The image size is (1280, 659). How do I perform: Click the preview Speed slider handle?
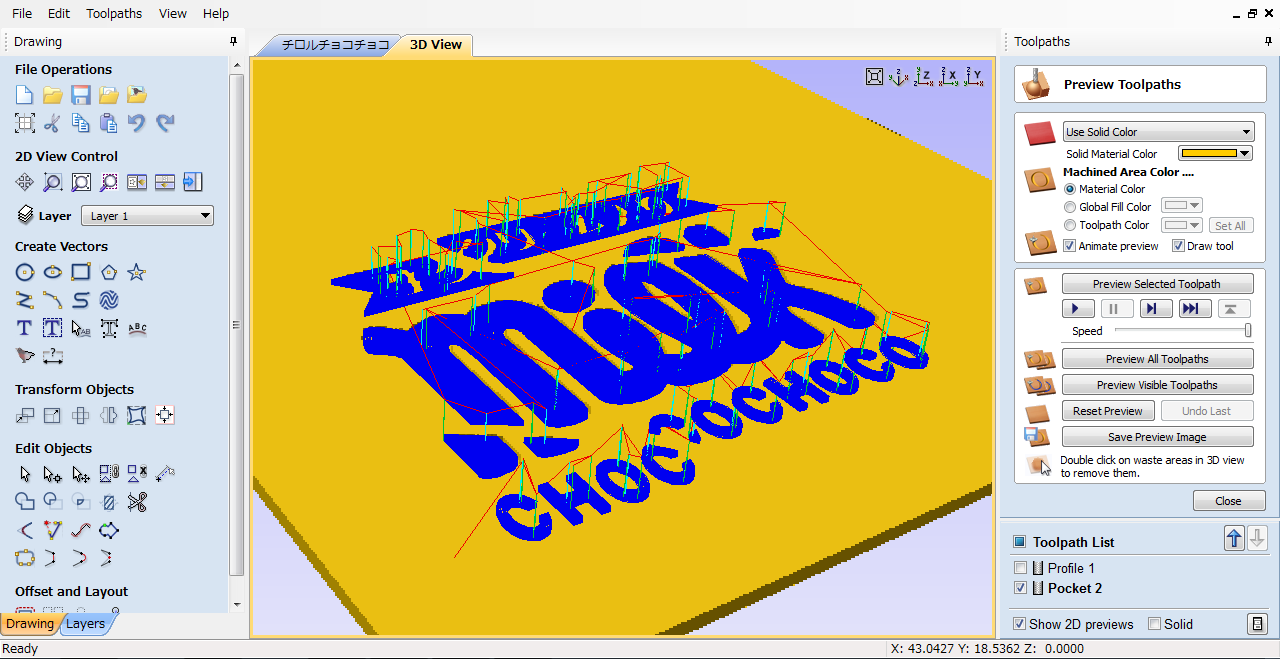pos(1248,331)
